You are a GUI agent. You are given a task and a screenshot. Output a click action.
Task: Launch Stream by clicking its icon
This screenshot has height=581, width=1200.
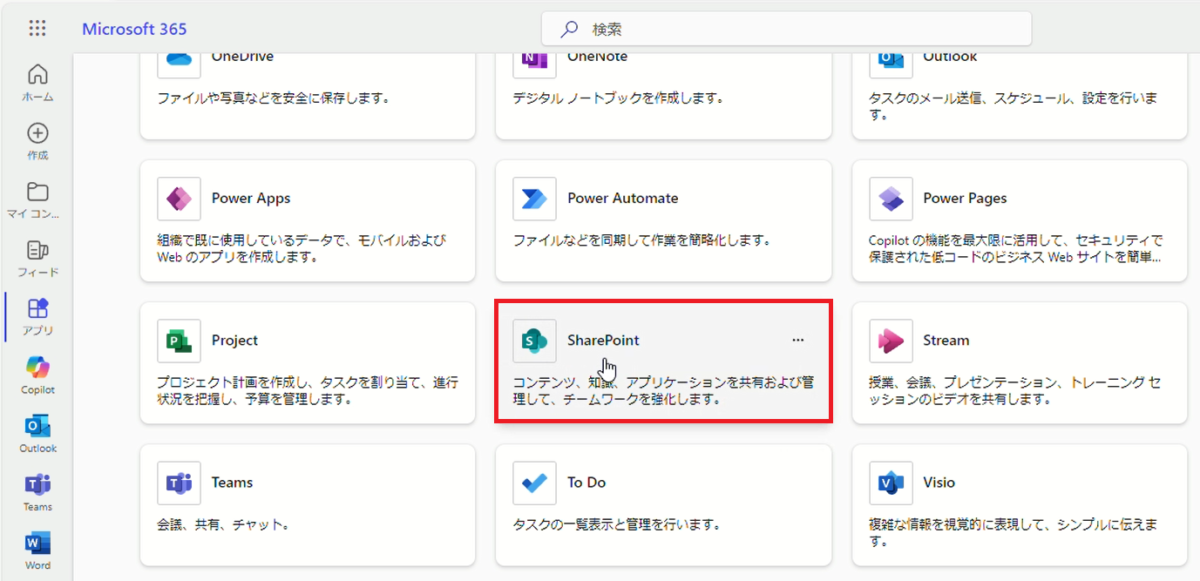891,340
